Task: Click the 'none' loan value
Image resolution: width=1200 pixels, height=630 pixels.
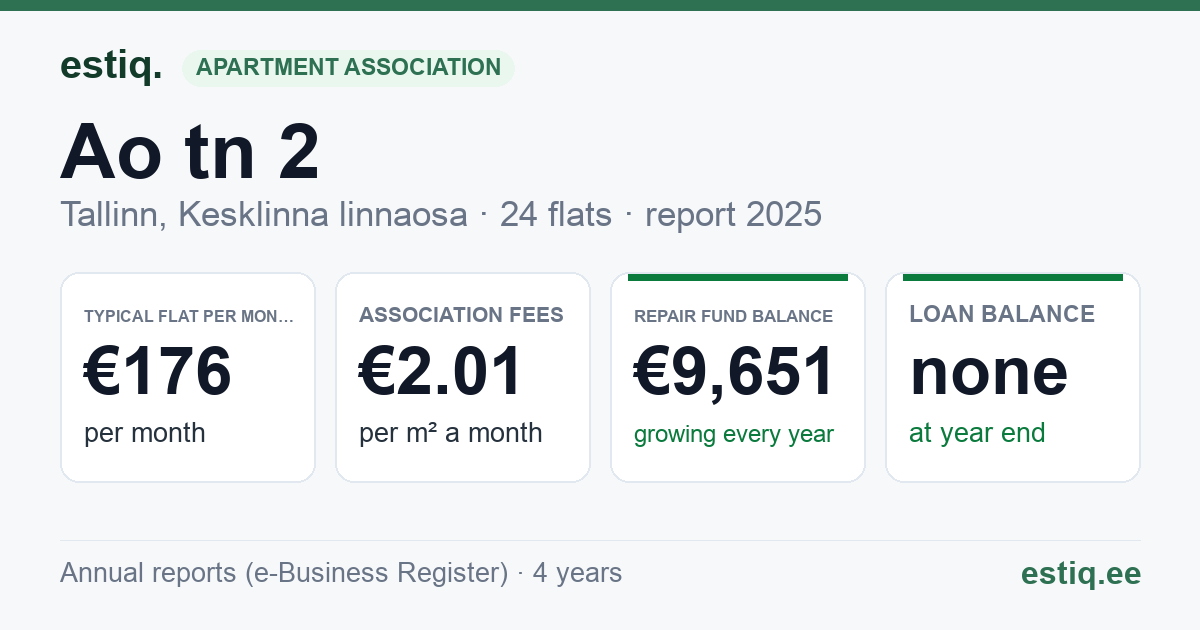Action: 989,371
